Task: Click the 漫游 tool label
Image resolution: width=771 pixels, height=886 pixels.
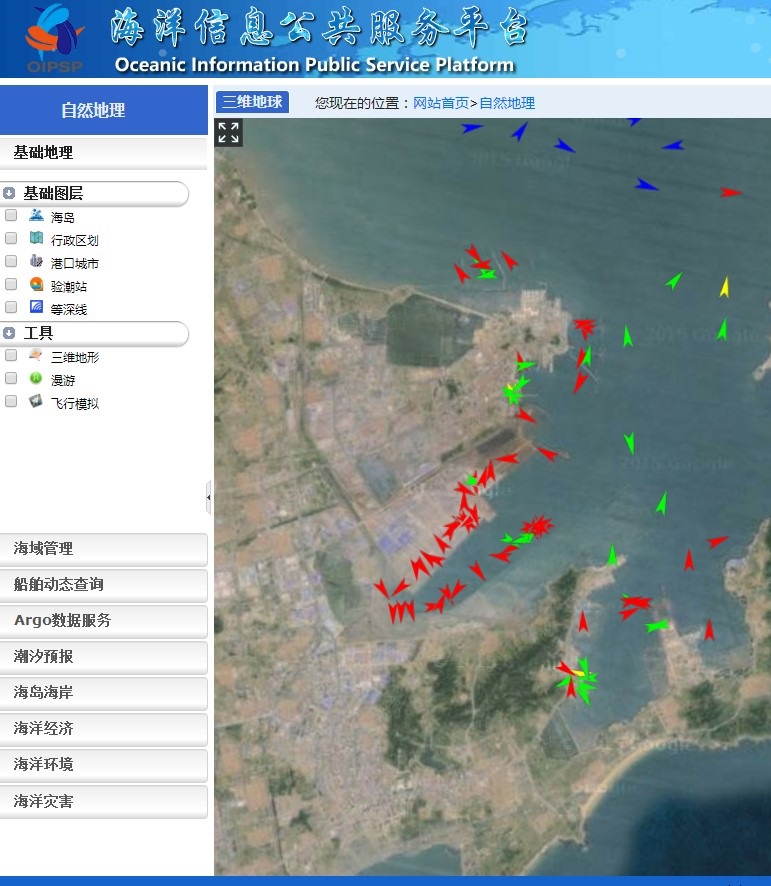Action: 63,380
